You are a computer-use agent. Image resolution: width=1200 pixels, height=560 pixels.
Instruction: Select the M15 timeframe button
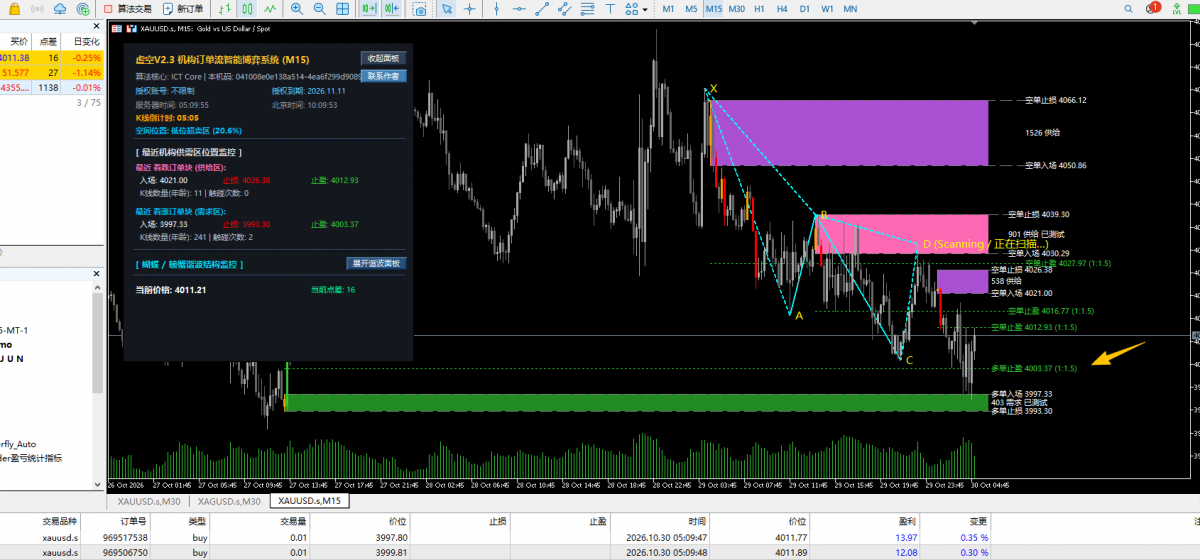tap(714, 9)
